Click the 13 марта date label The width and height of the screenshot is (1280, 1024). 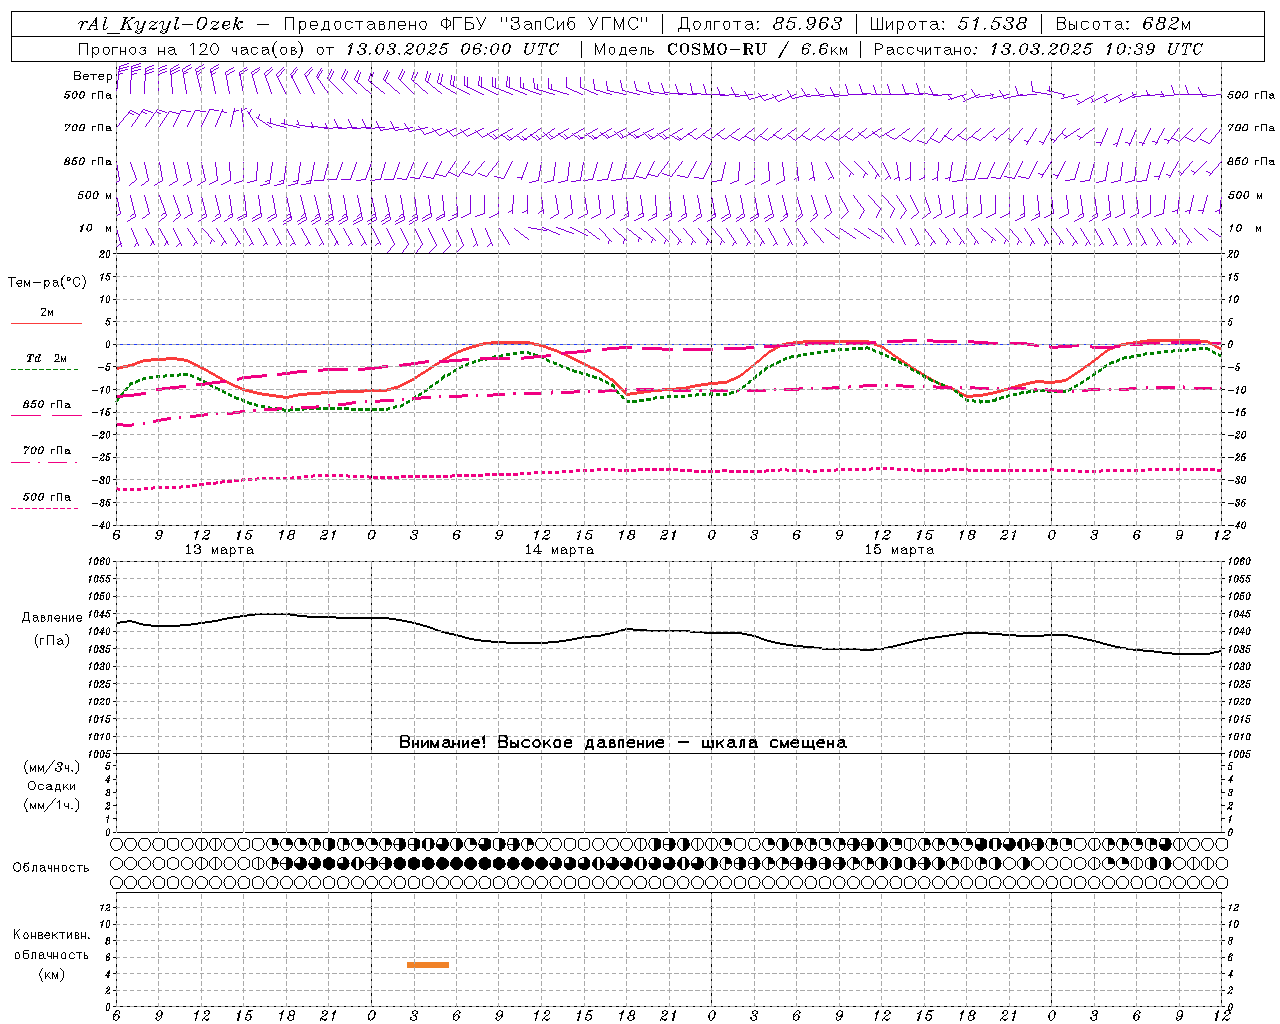(x=219, y=550)
